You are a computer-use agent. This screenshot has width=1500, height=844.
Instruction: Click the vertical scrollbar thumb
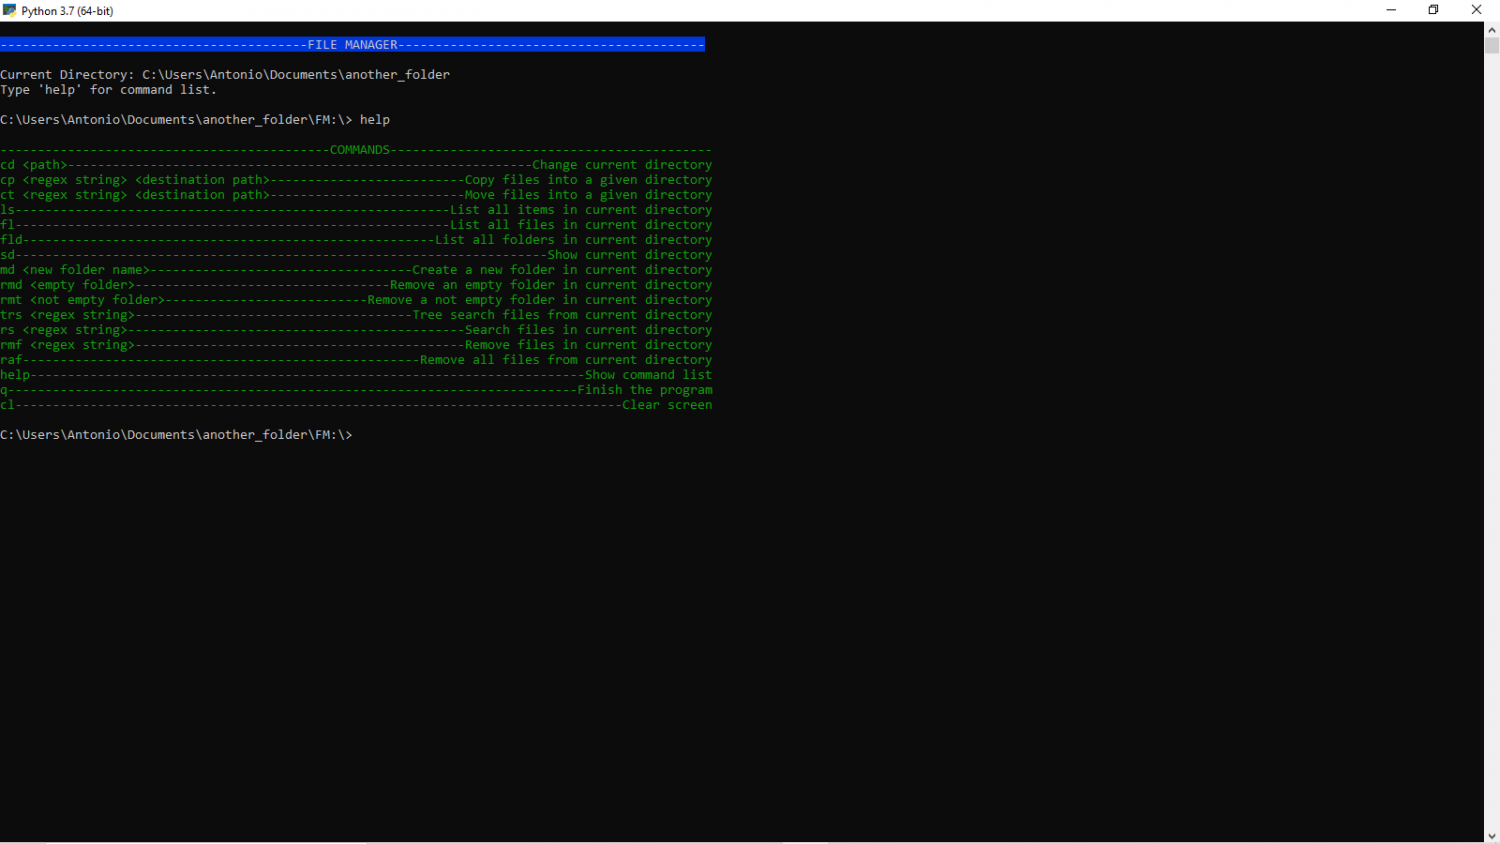pos(1491,46)
